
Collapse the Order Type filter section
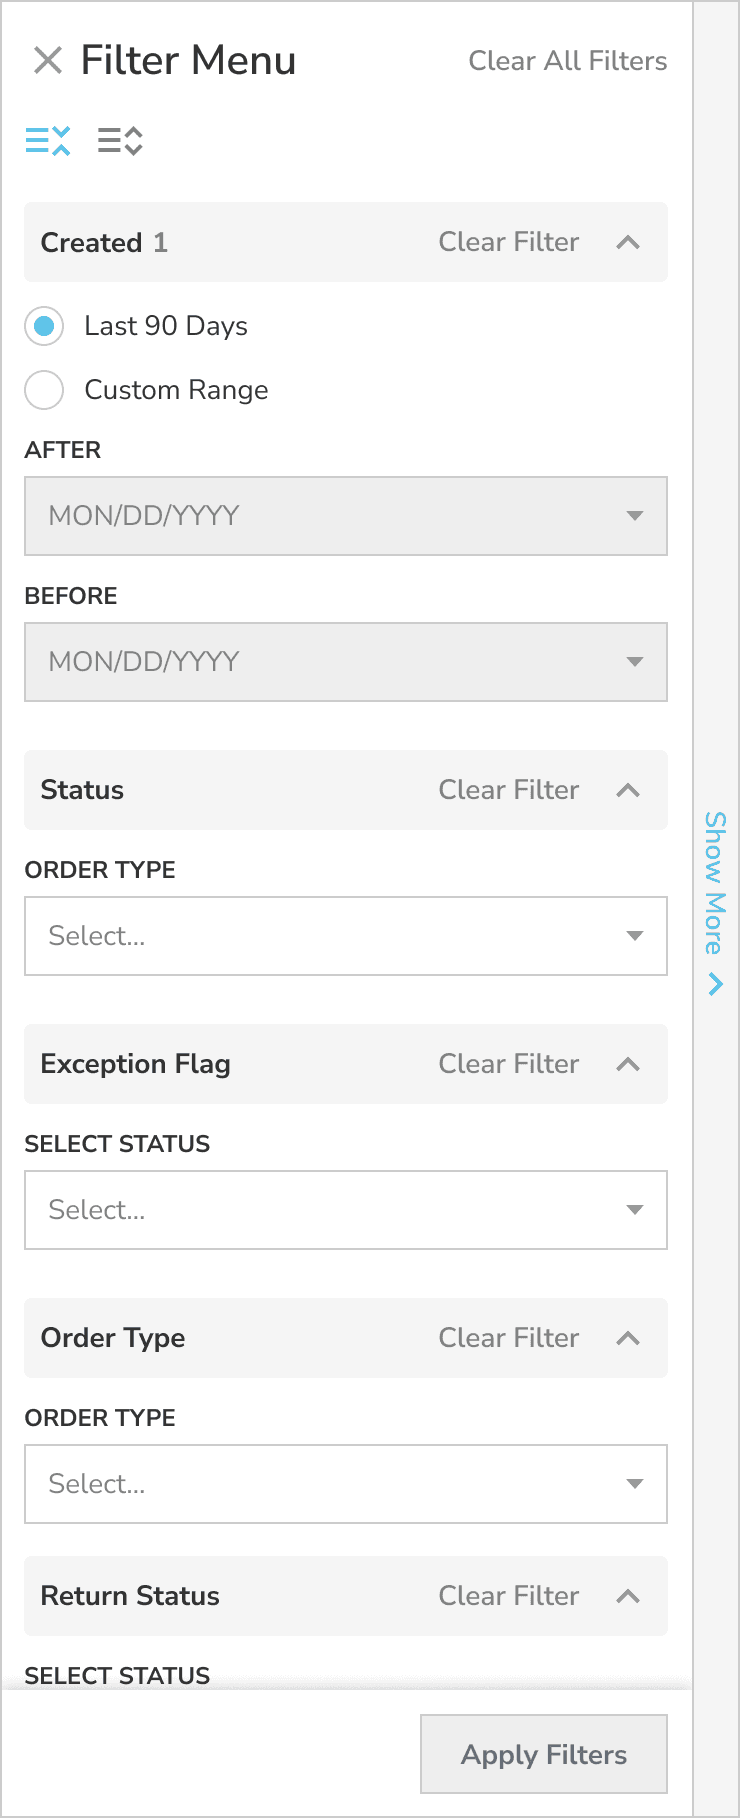(x=628, y=1338)
